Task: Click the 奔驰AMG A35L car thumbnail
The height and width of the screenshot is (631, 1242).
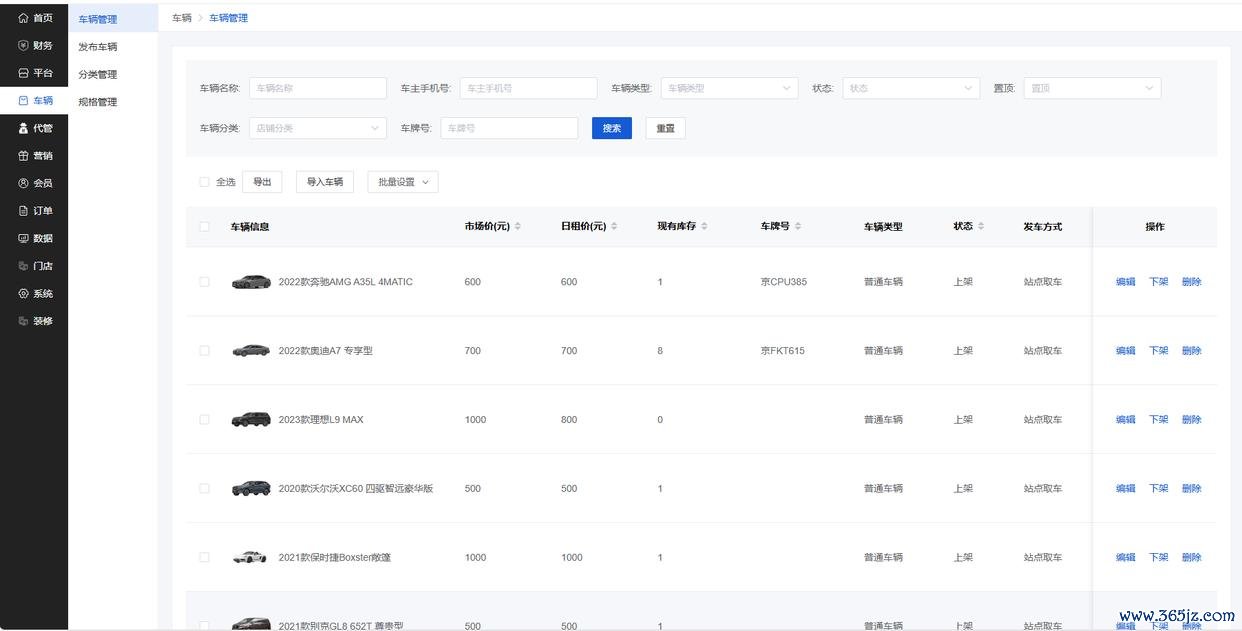Action: [x=251, y=282]
